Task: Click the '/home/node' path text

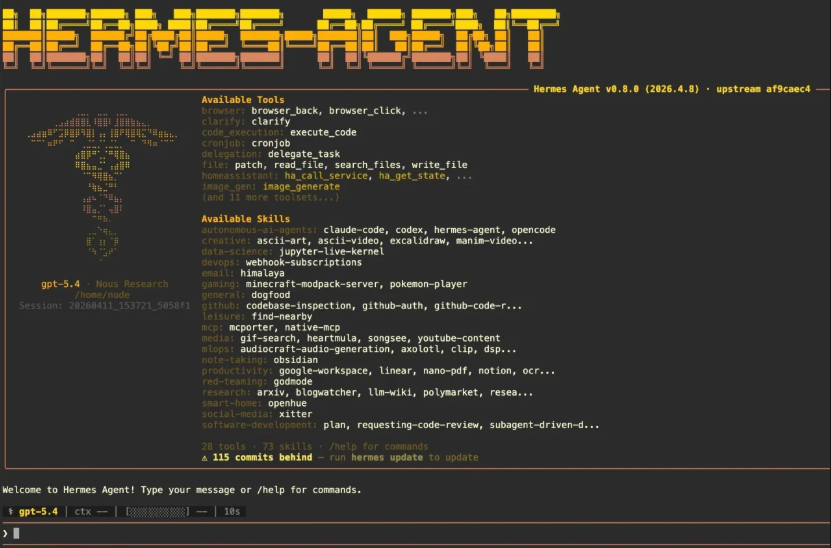Action: pyautogui.click(x=102, y=295)
